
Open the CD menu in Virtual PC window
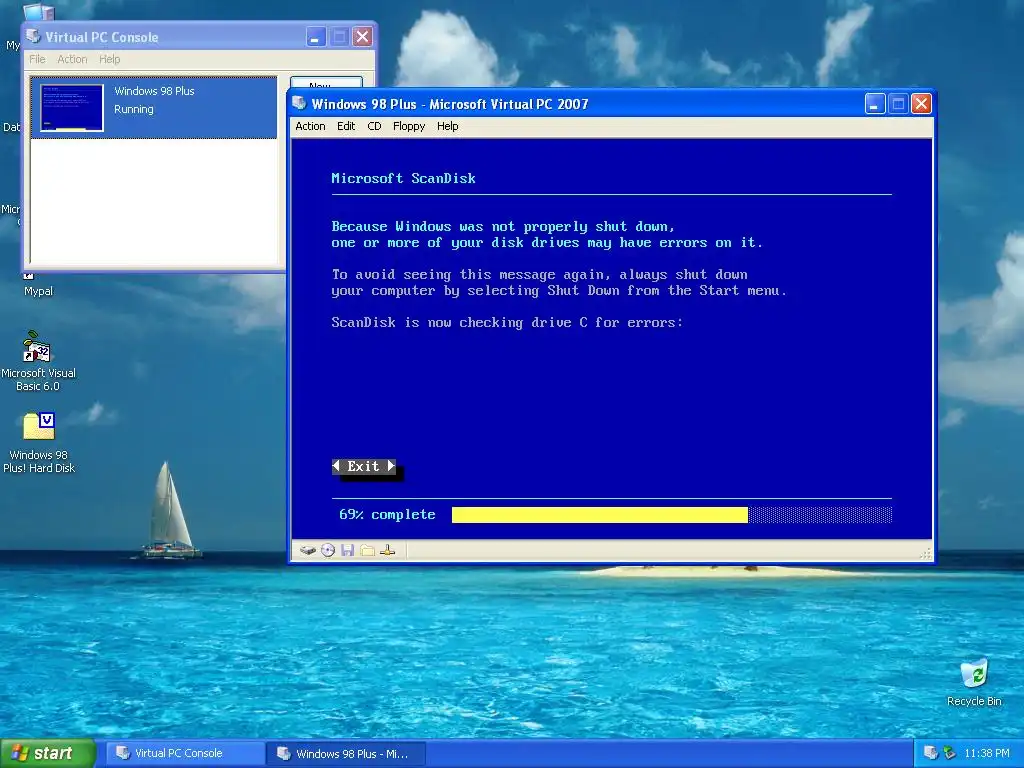click(374, 126)
